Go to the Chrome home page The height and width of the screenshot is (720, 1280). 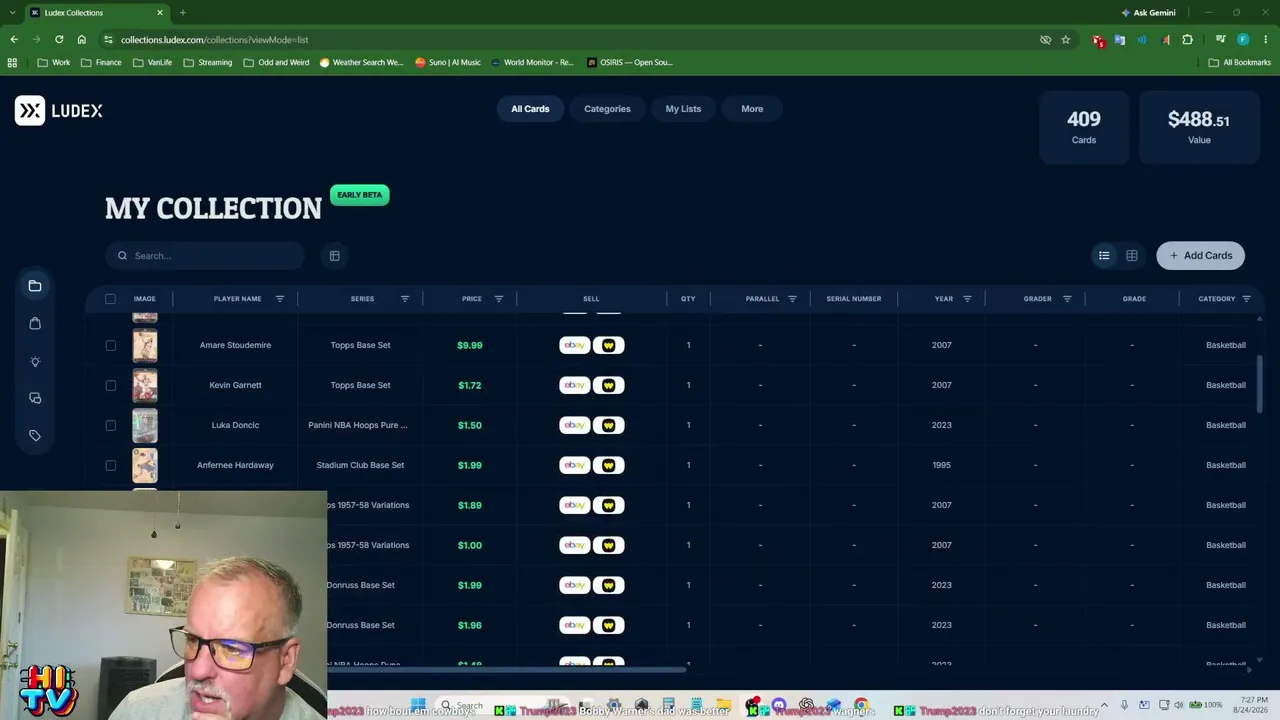coord(82,40)
